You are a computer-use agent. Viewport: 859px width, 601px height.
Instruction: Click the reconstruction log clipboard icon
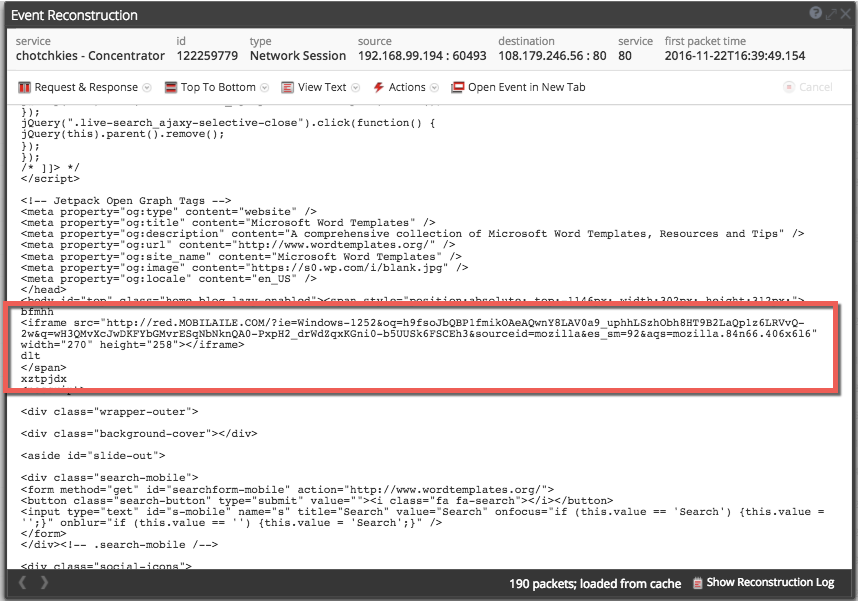(697, 583)
